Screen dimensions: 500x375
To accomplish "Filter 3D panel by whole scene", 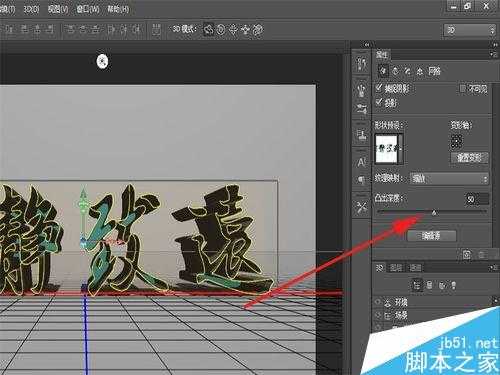I will 417,285.
